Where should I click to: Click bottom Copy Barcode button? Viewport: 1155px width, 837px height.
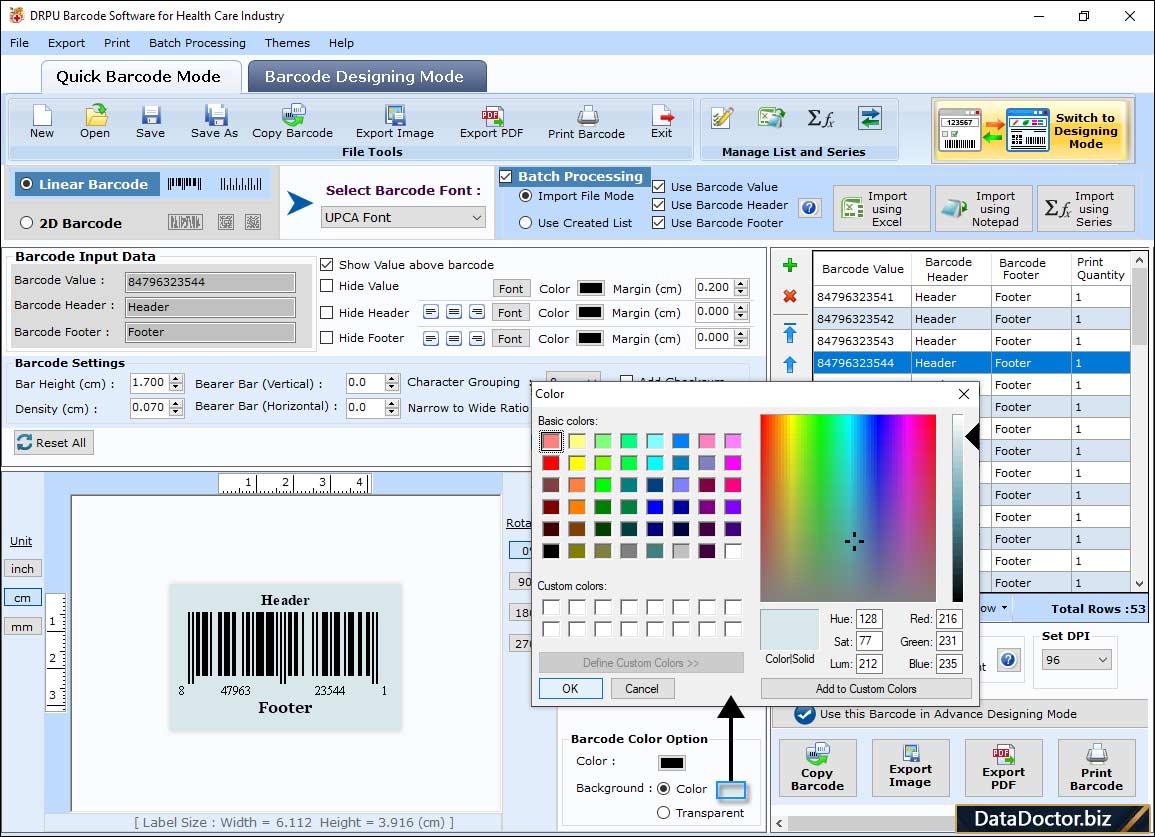pyautogui.click(x=818, y=768)
